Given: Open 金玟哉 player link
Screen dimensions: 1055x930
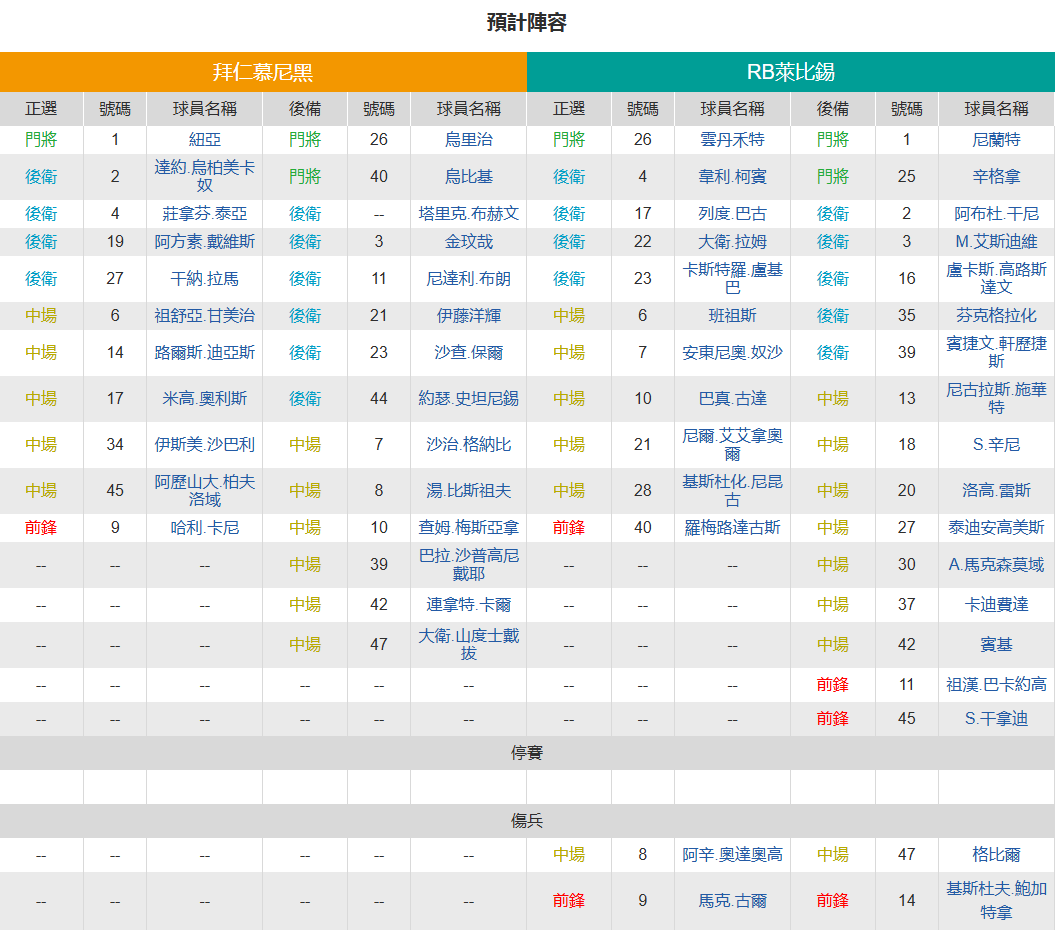Looking at the screenshot, I should (469, 242).
